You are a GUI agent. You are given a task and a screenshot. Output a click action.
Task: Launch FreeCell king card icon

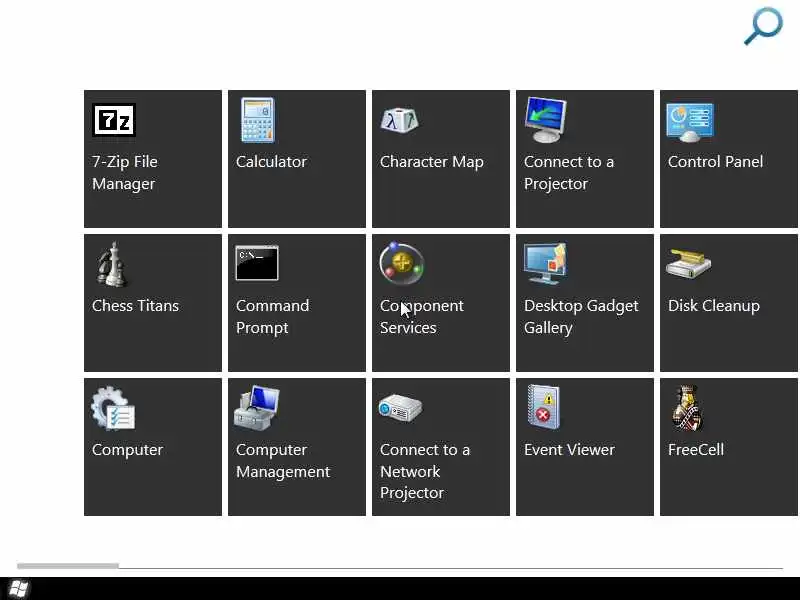[688, 408]
